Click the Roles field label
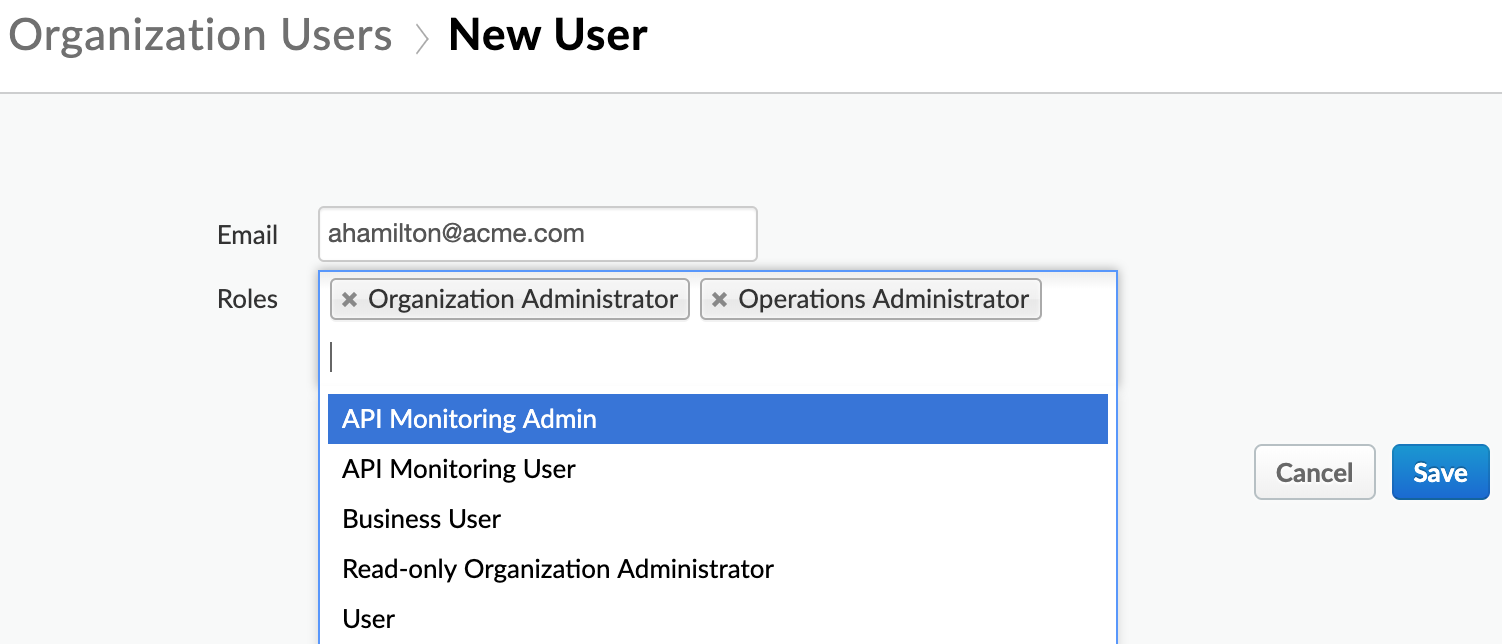This screenshot has height=644, width=1502. pos(247,298)
